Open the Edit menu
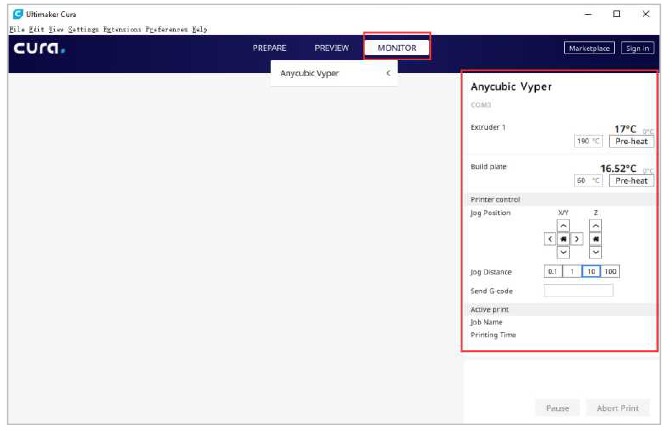672x431 pixels. pos(37,29)
